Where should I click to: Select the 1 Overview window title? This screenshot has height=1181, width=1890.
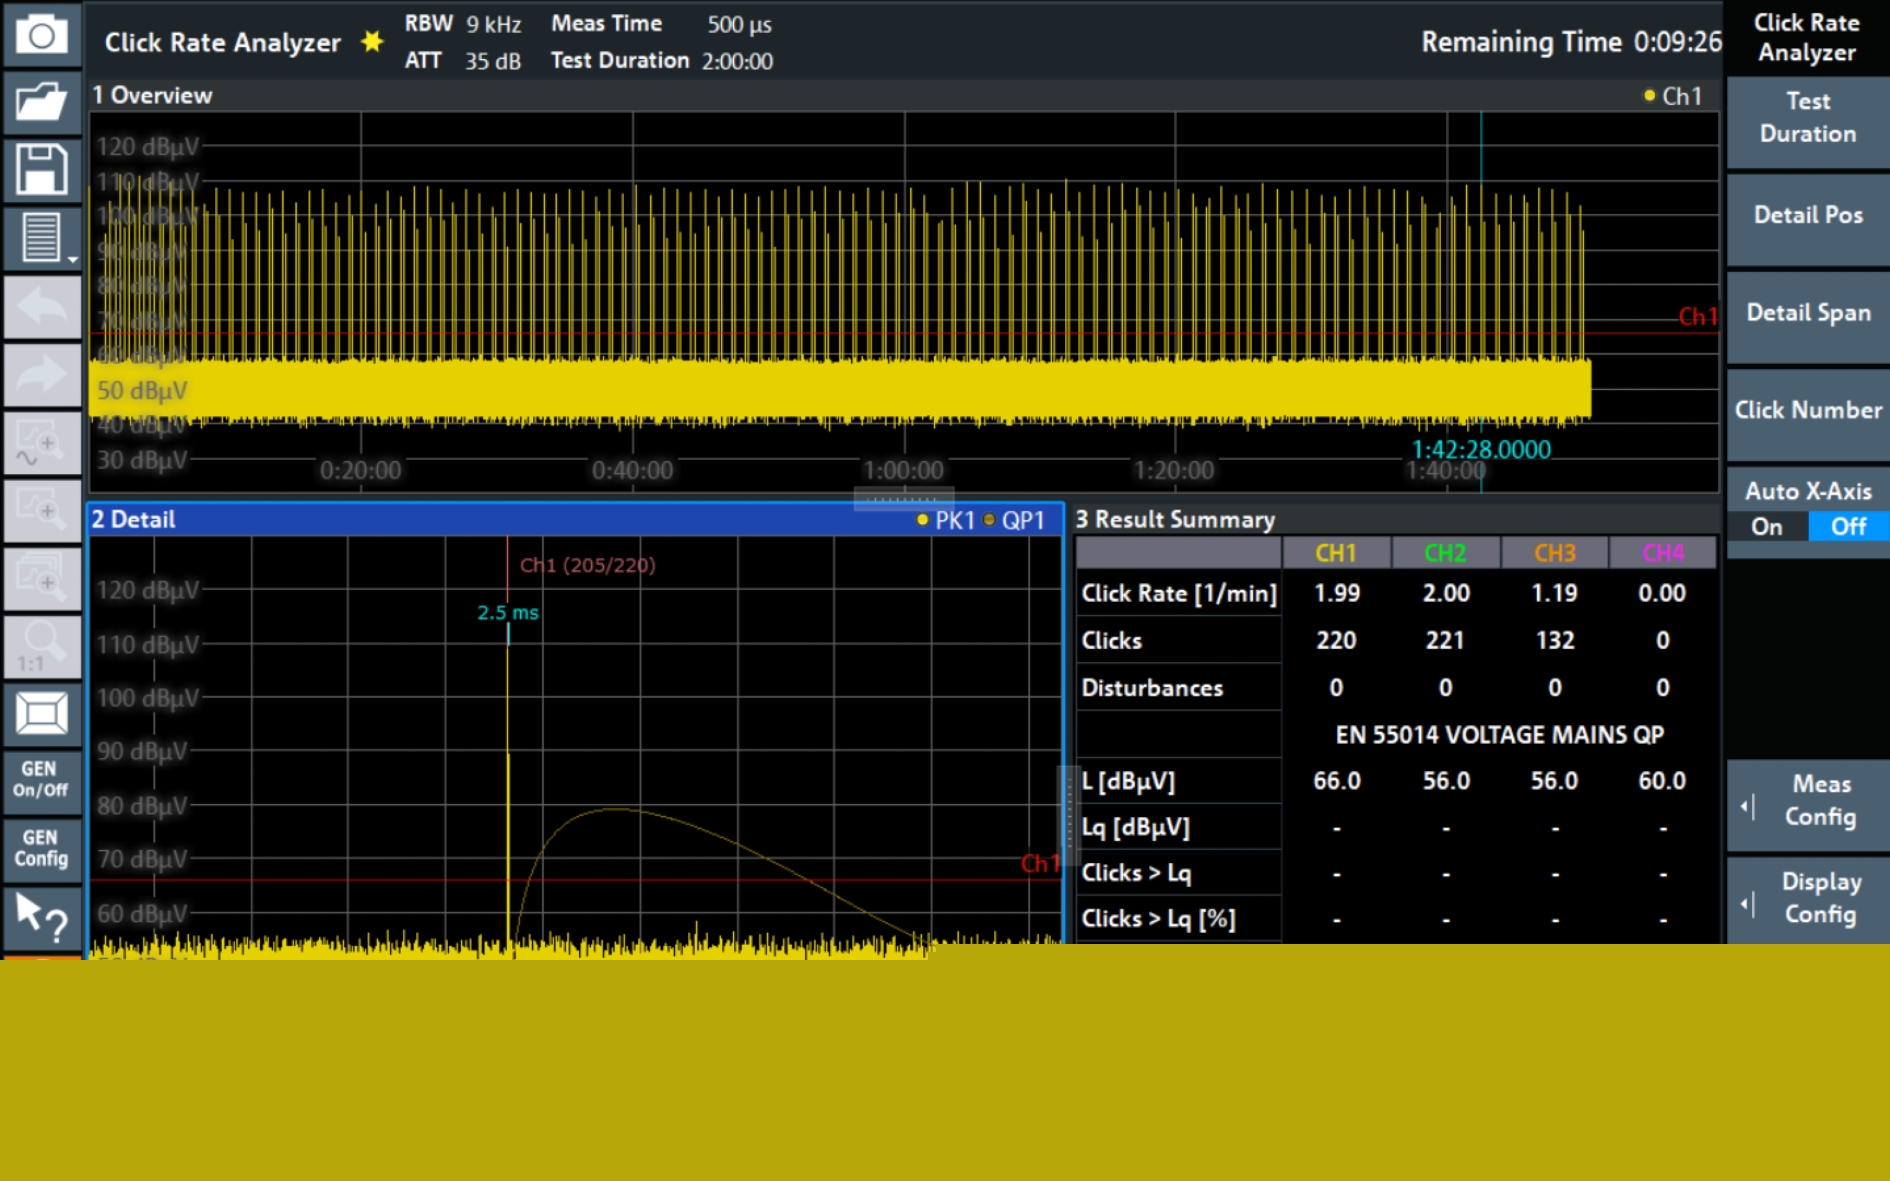[152, 95]
